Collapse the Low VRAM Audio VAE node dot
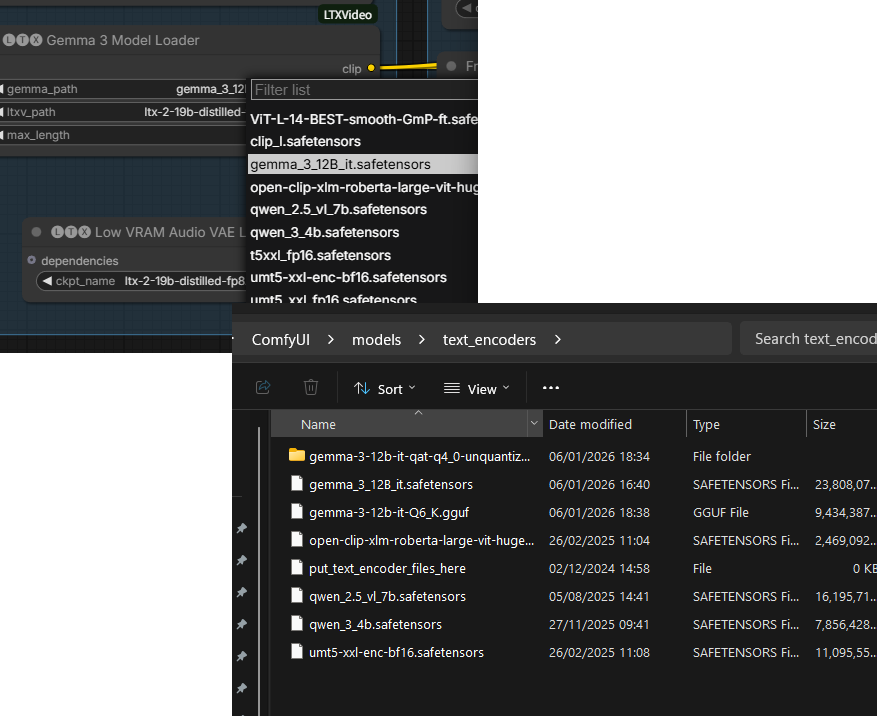The width and height of the screenshot is (886, 716). coord(36,232)
